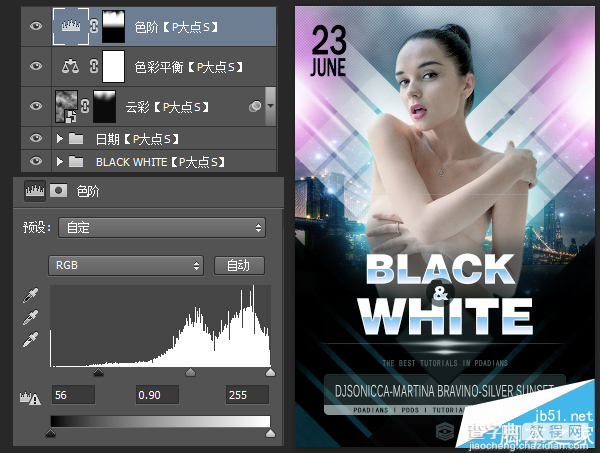The height and width of the screenshot is (453, 600).
Task: Select the BLACK WHITE【P大点S】 group name
Action: click(x=160, y=162)
